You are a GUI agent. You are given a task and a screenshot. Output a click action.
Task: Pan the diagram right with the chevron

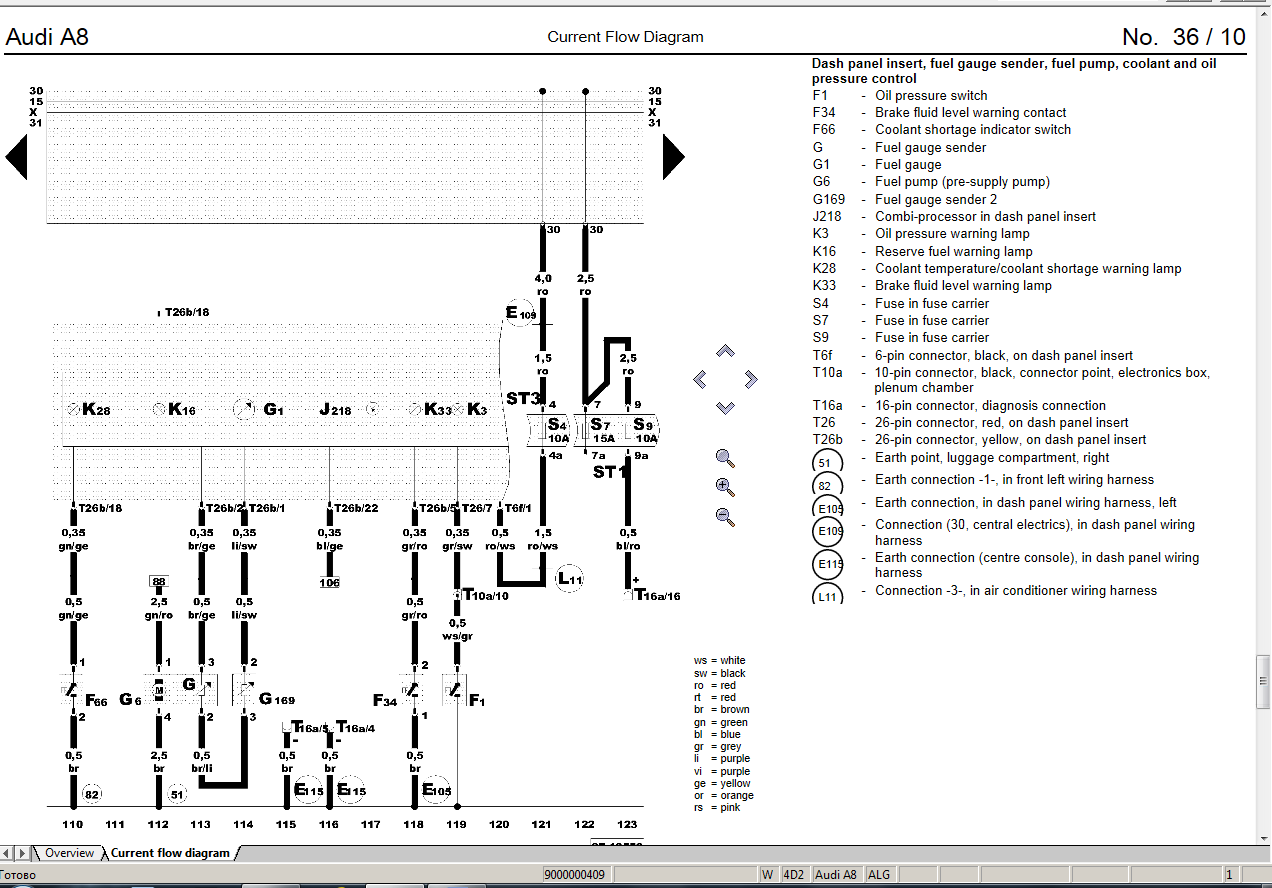click(x=752, y=379)
